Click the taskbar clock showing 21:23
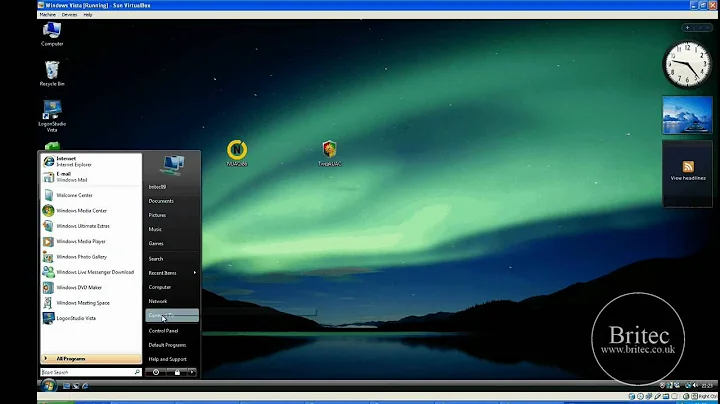Viewport: 720px width, 404px height. coord(707,386)
